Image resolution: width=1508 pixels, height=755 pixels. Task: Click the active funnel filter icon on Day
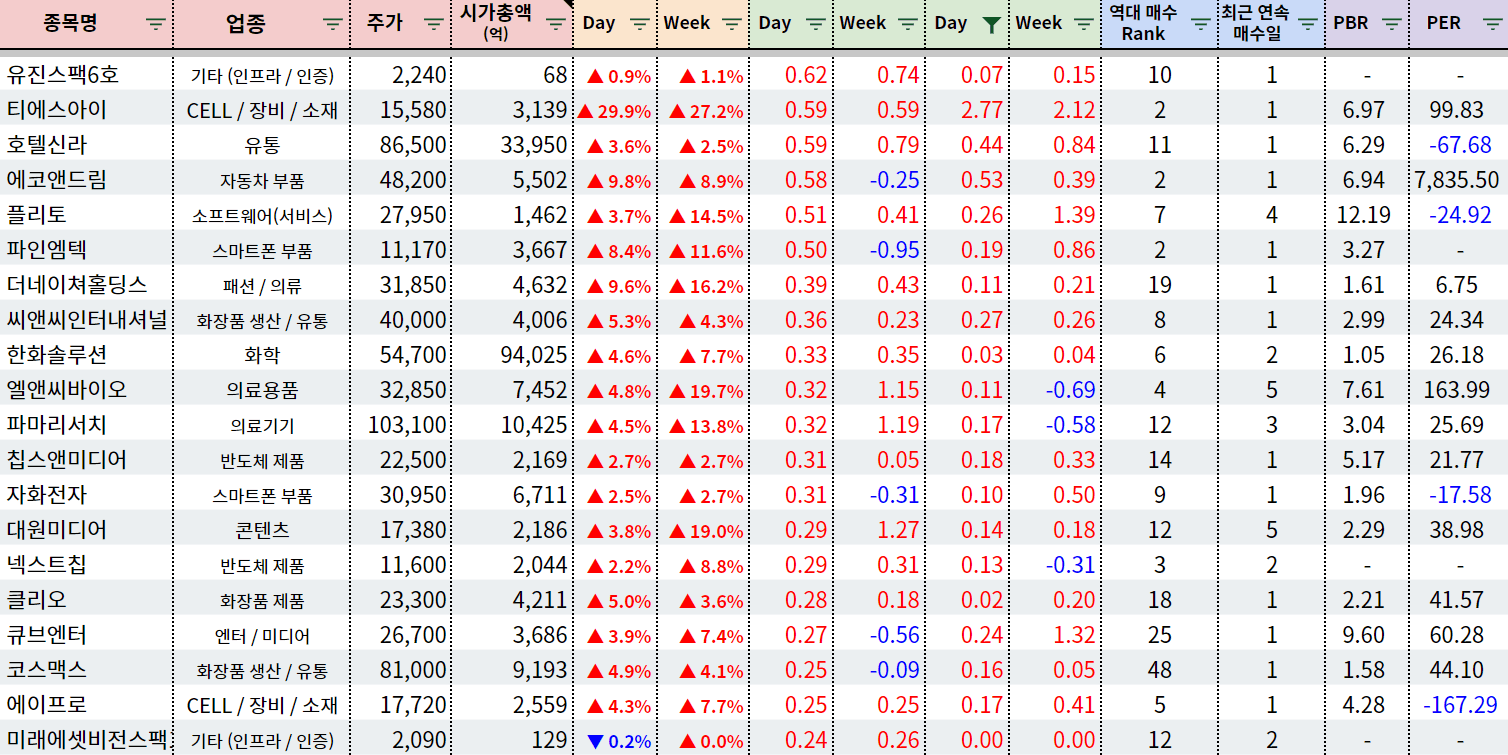click(x=992, y=24)
